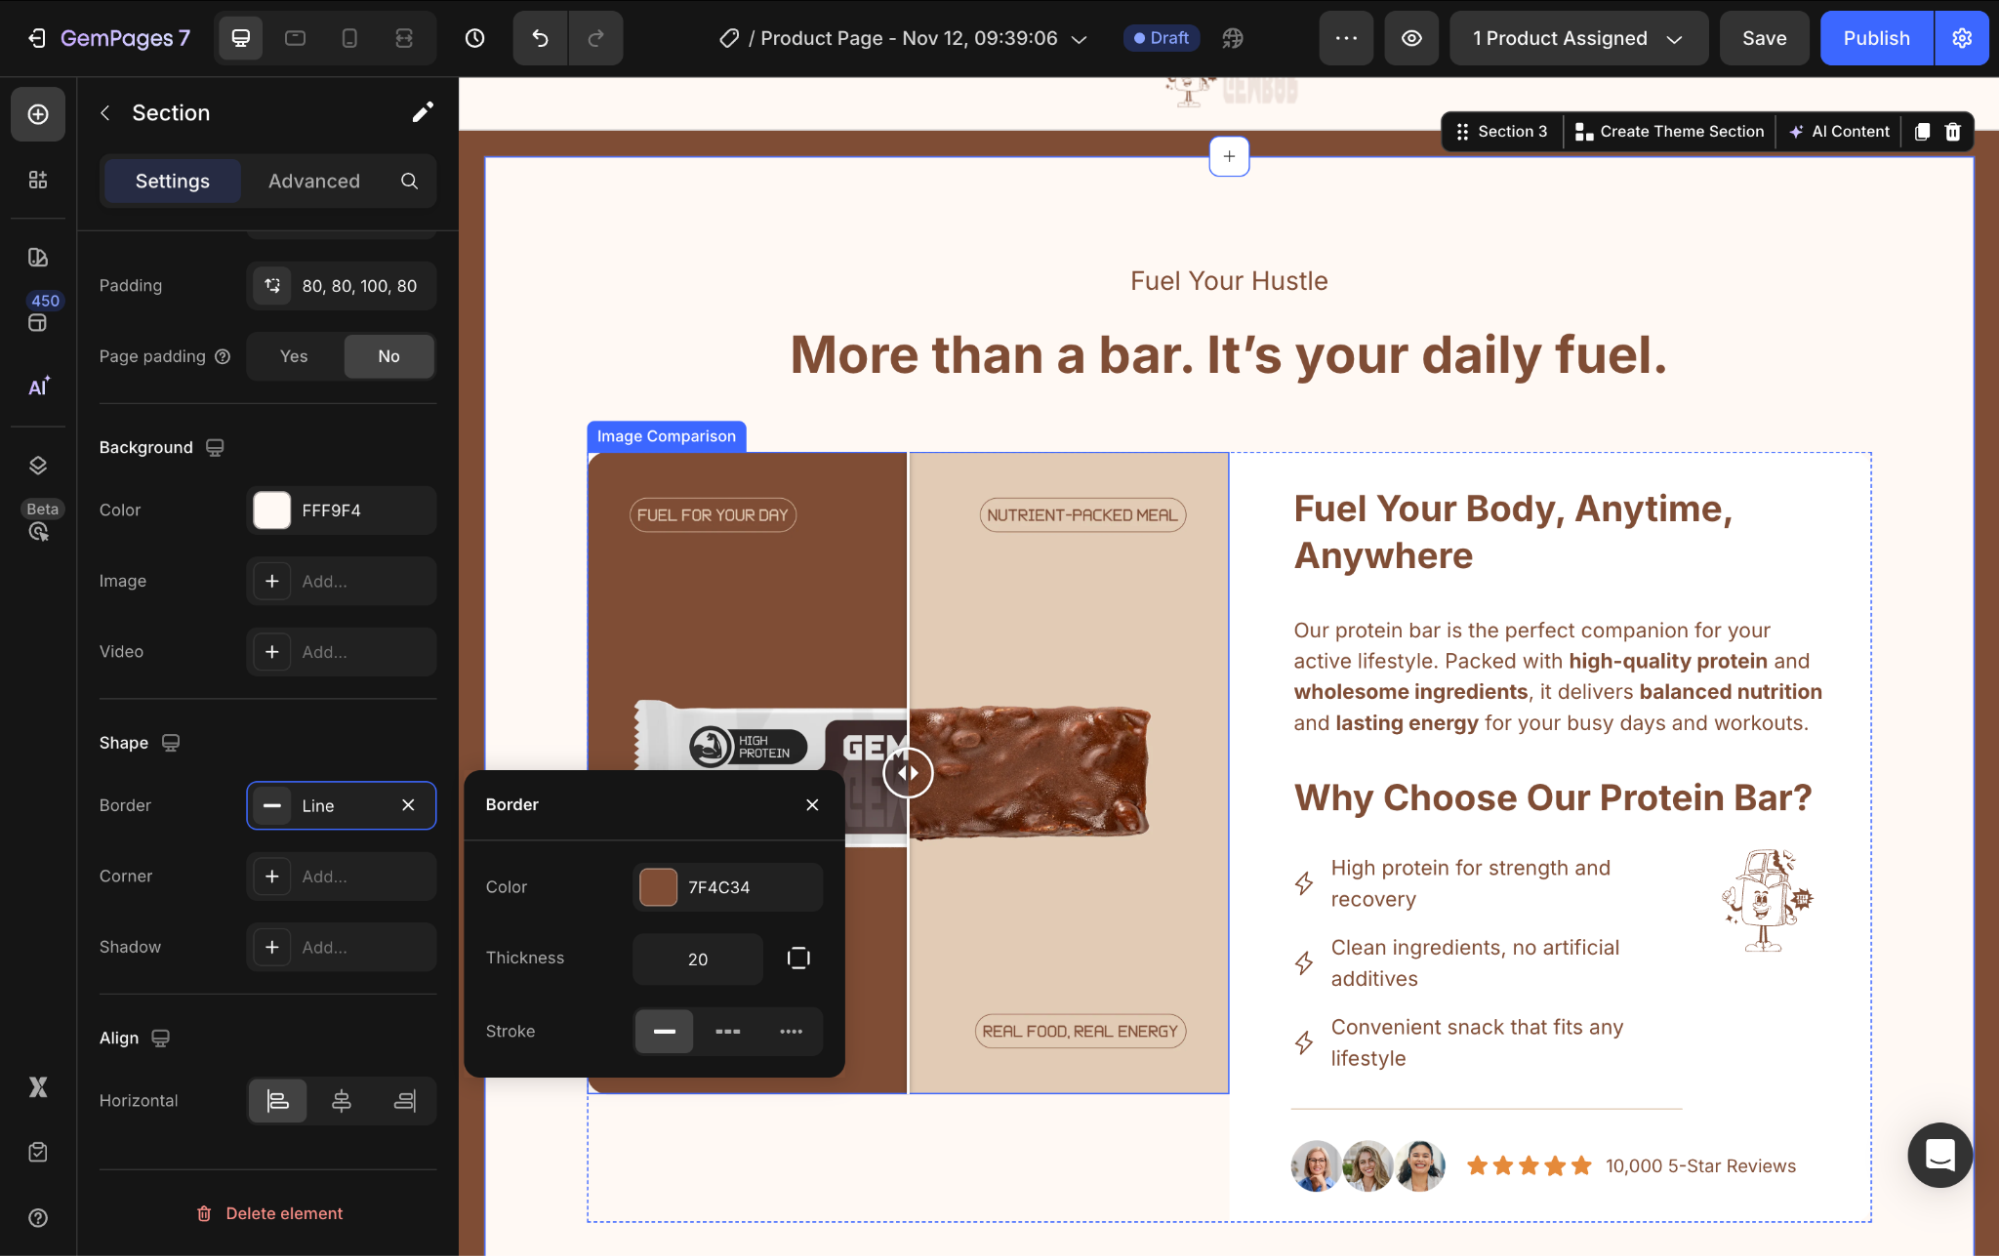The width and height of the screenshot is (1999, 1257).
Task: Click the preview eye icon
Action: (1411, 38)
